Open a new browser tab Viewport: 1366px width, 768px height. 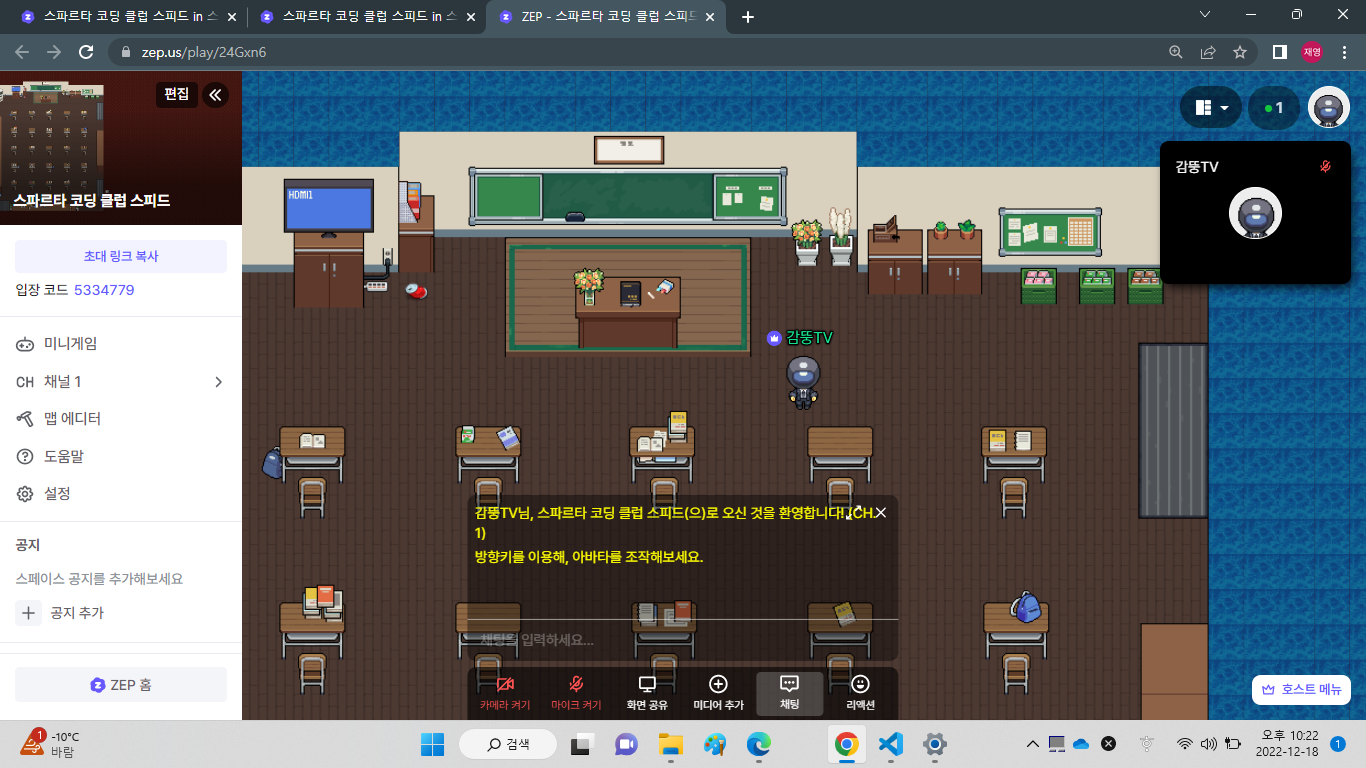coord(748,17)
